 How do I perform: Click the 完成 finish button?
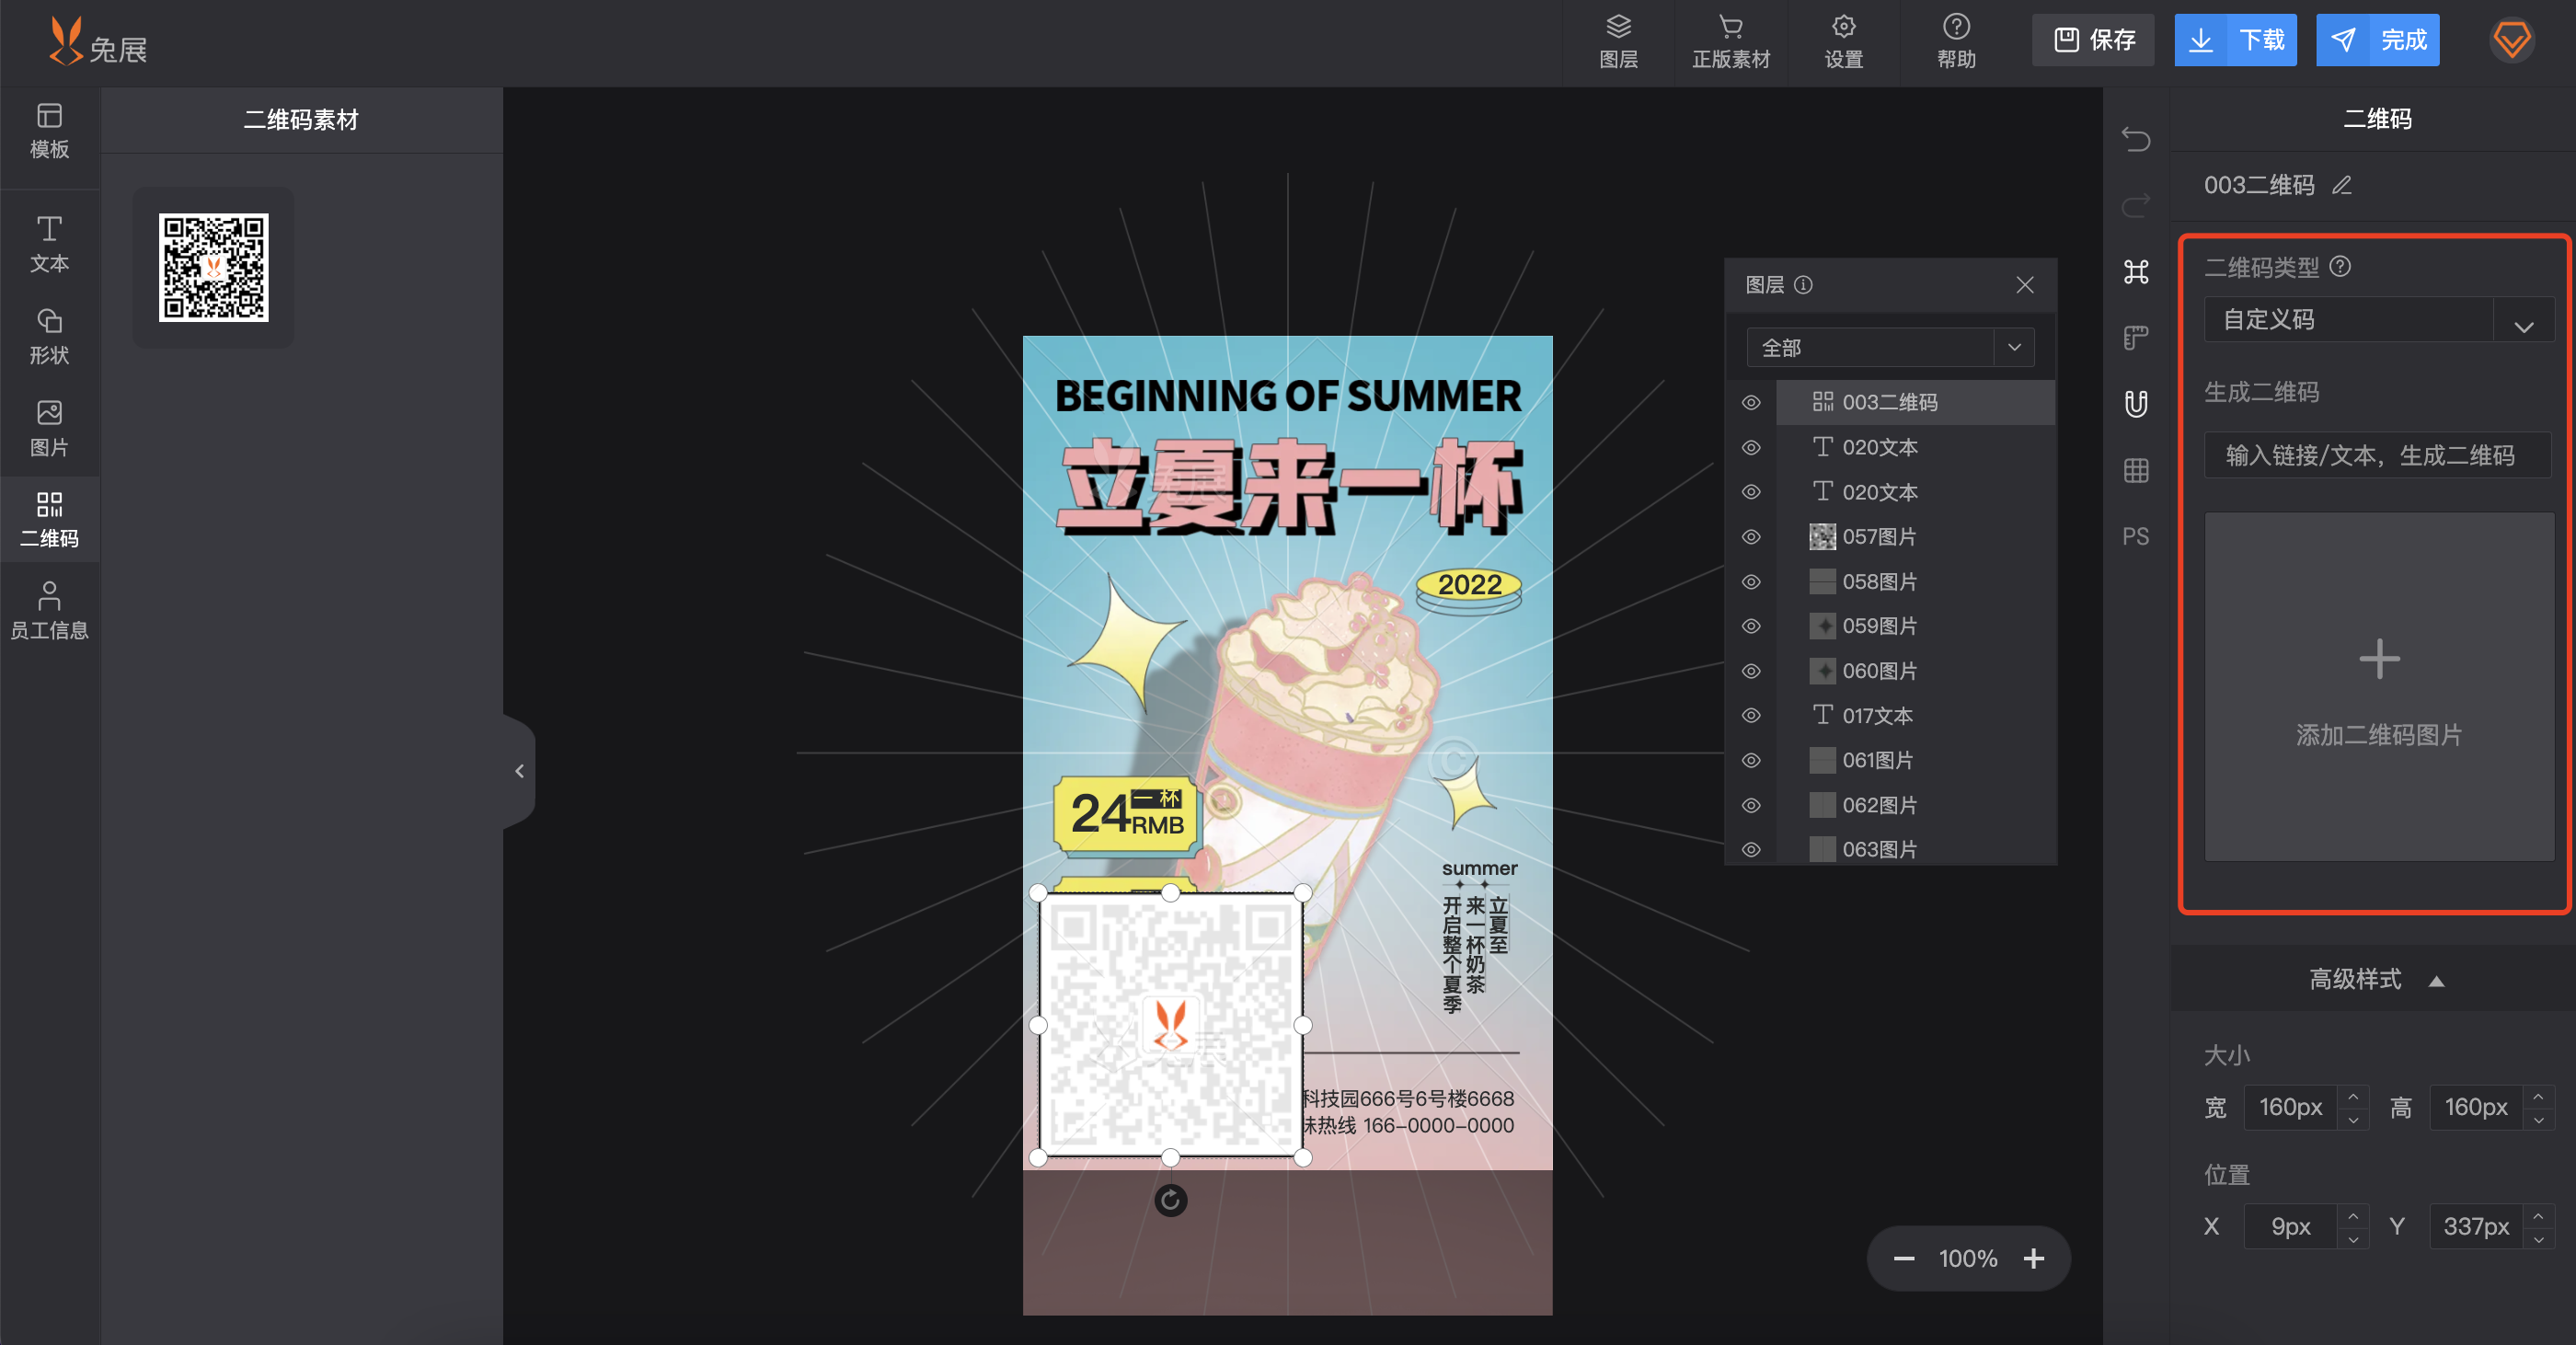pyautogui.click(x=2377, y=40)
